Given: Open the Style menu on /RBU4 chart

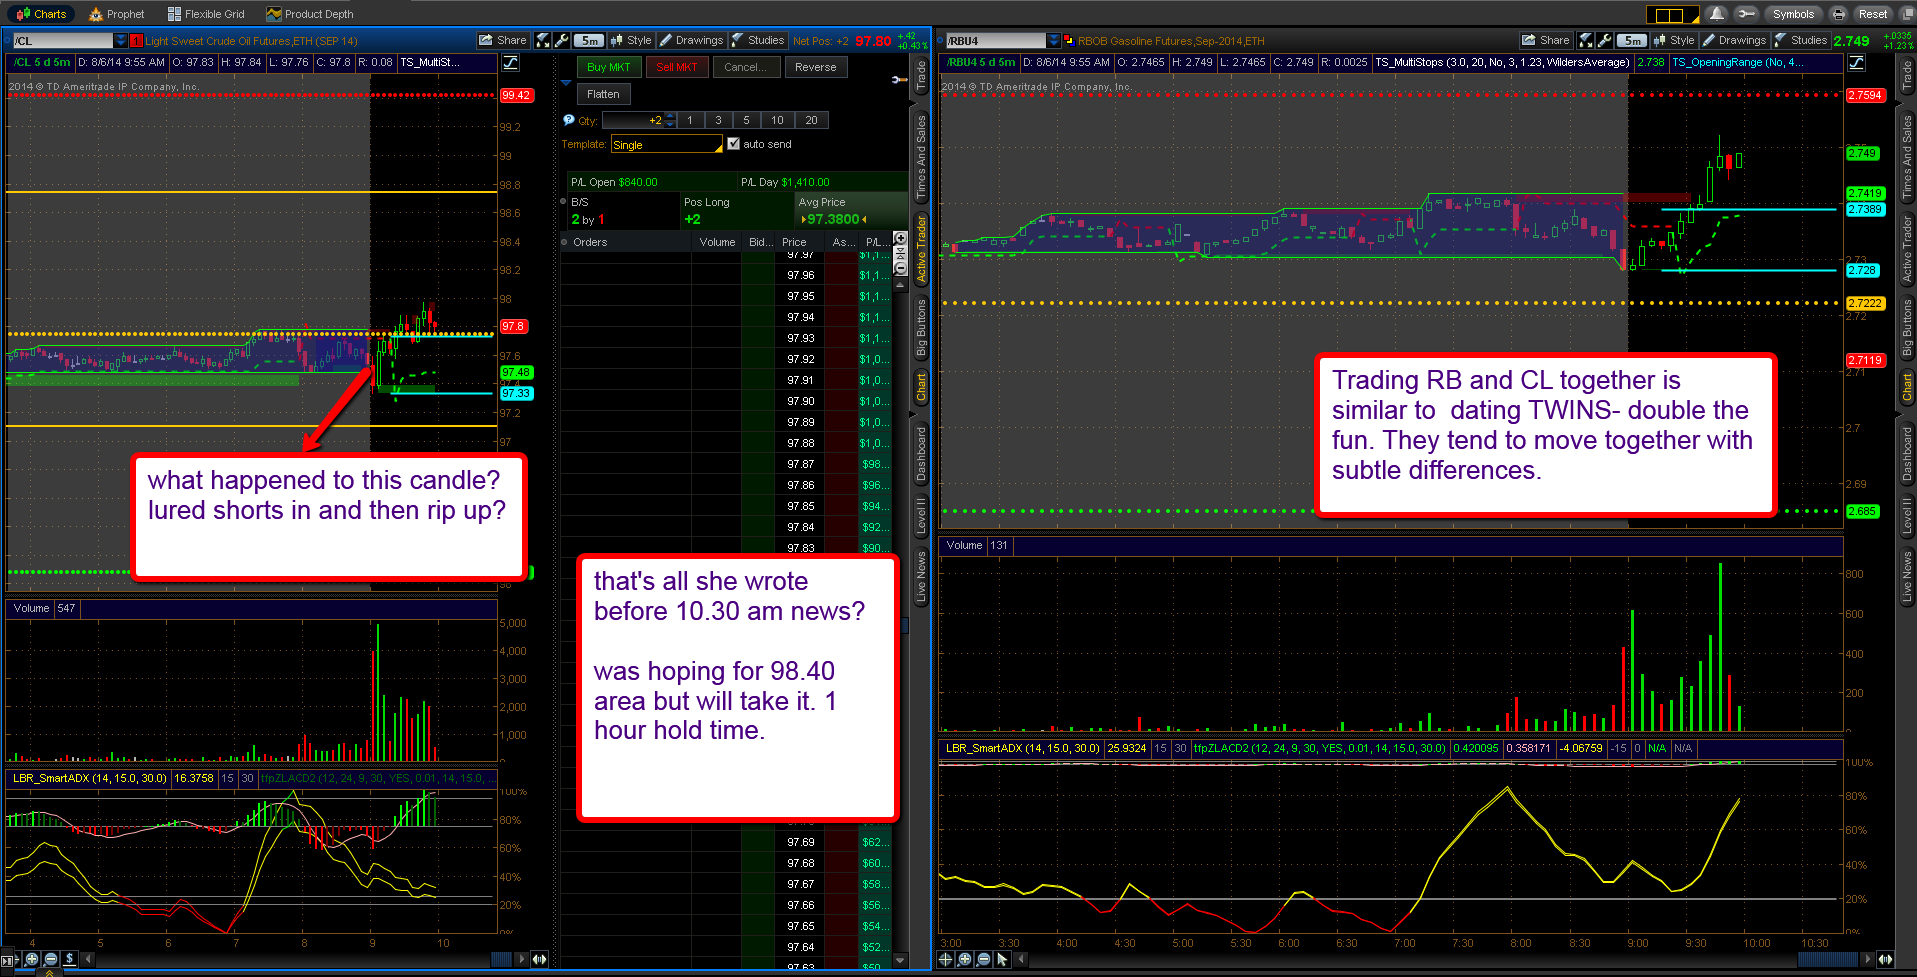Looking at the screenshot, I should point(1675,41).
